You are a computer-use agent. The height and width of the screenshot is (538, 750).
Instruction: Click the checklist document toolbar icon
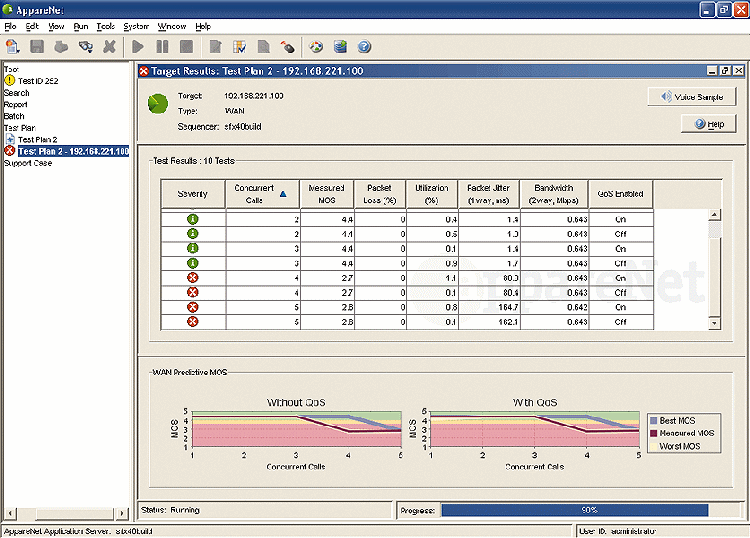point(239,46)
